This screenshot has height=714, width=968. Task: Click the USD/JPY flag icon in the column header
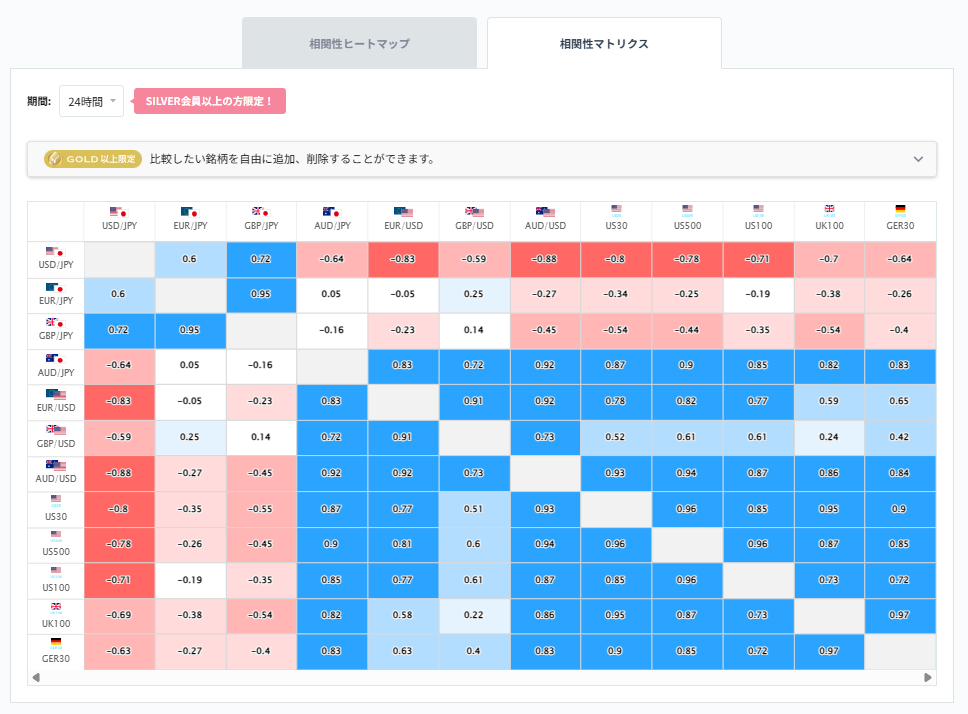coord(119,212)
